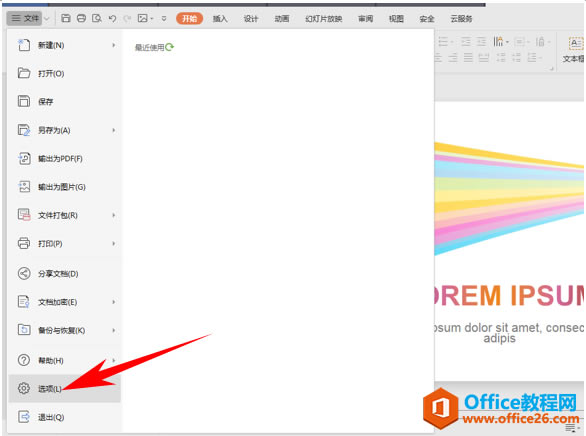Click the print preview icon
Image resolution: width=586 pixels, height=436 pixels.
click(97, 18)
